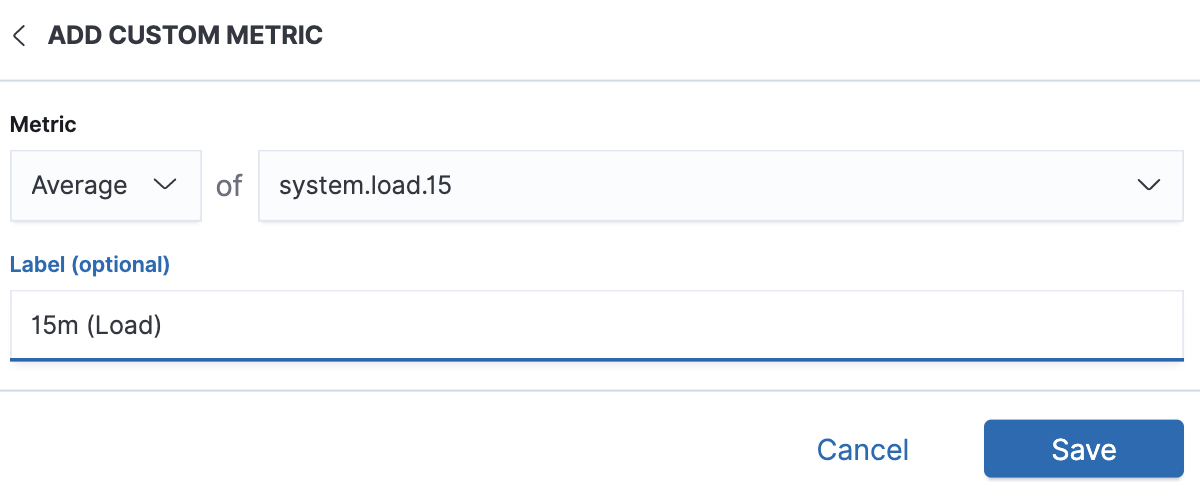Click the ADD CUSTOM METRIC heading
The image size is (1200, 498).
(x=185, y=36)
